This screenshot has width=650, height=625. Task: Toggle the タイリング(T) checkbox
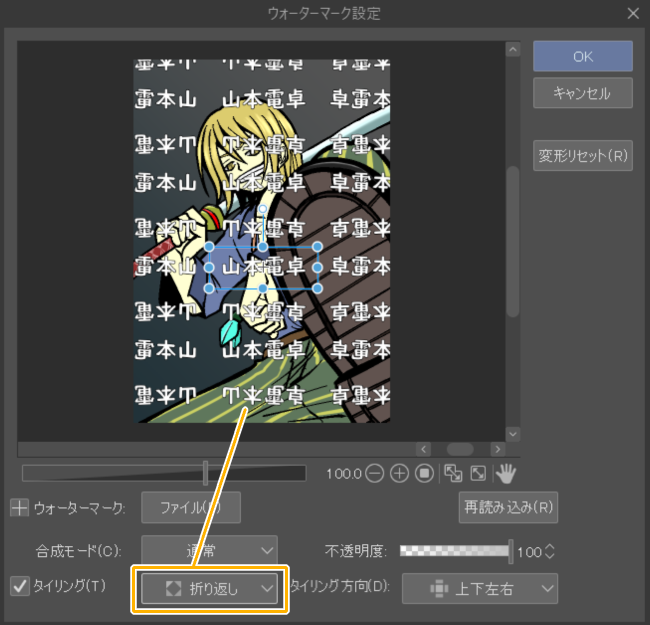click(x=20, y=586)
